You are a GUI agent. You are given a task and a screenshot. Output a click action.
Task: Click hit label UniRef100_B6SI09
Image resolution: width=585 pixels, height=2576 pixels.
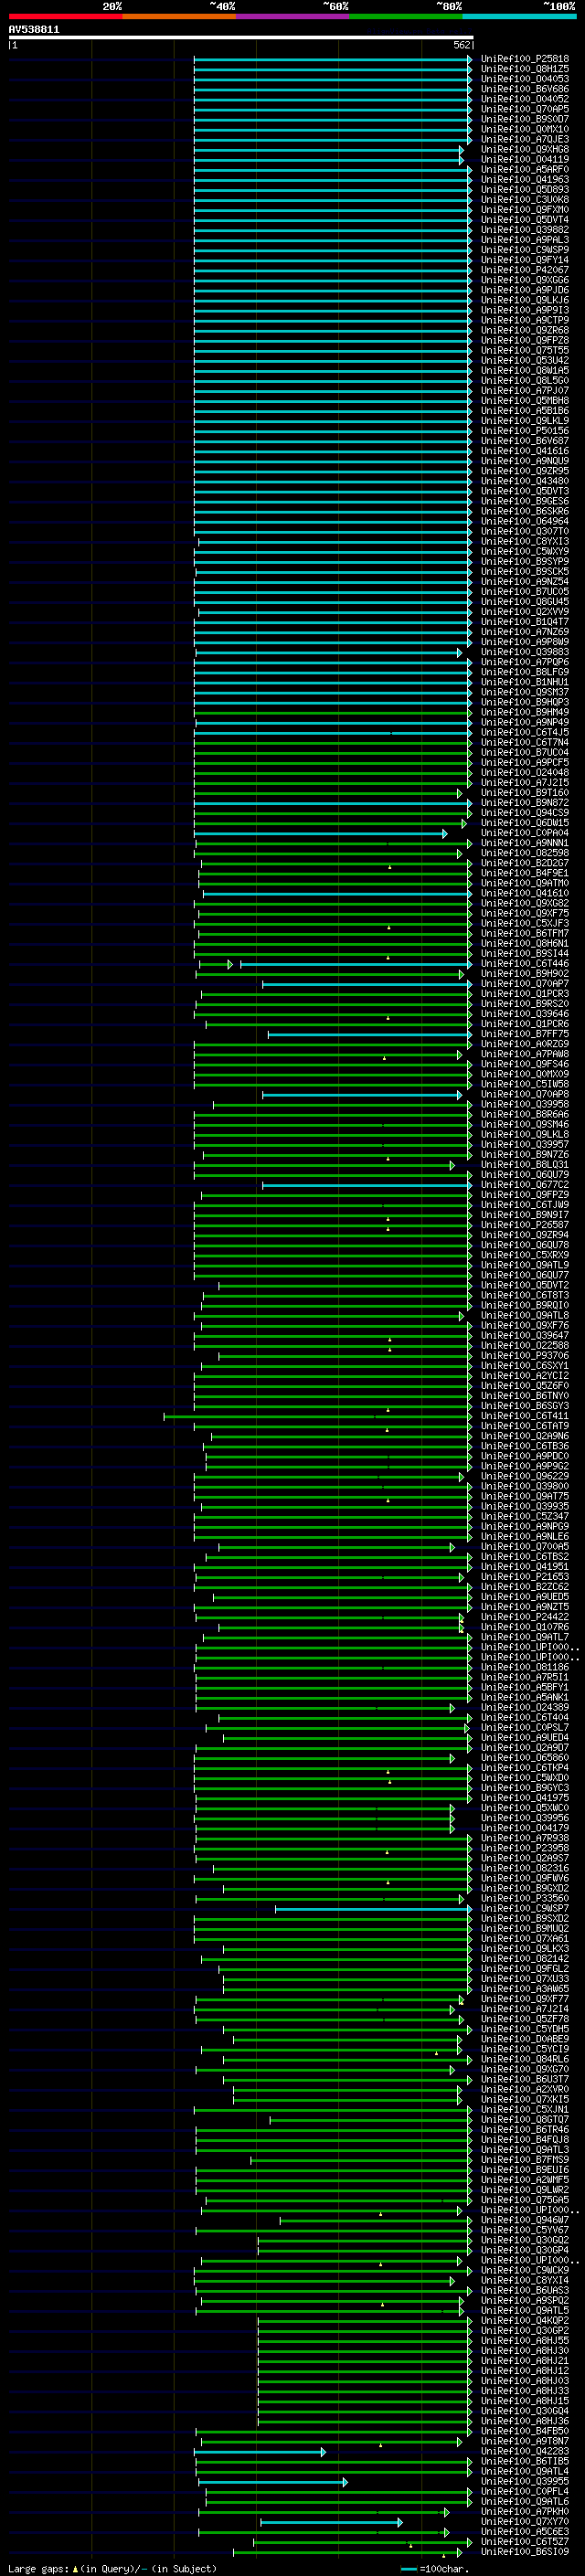coord(525,2551)
